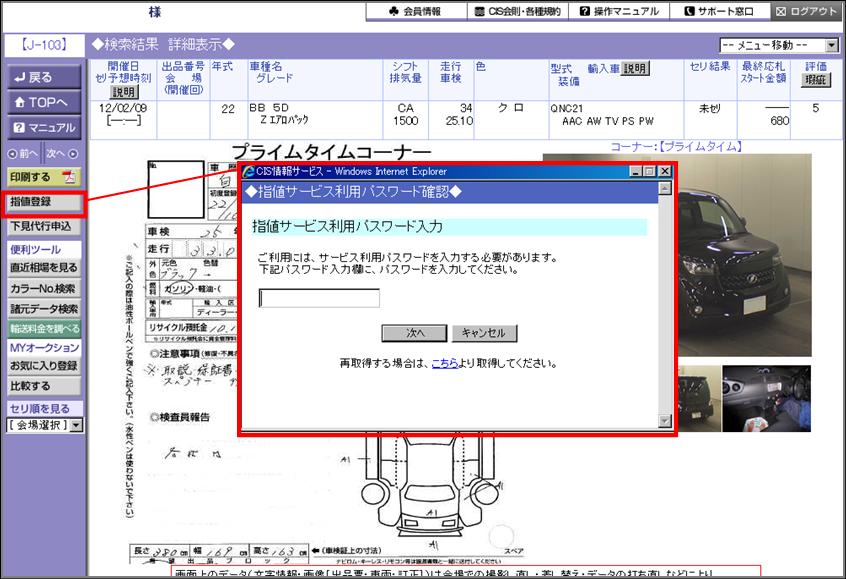Click the password input field in dialog
The image size is (846, 579).
[x=319, y=298]
